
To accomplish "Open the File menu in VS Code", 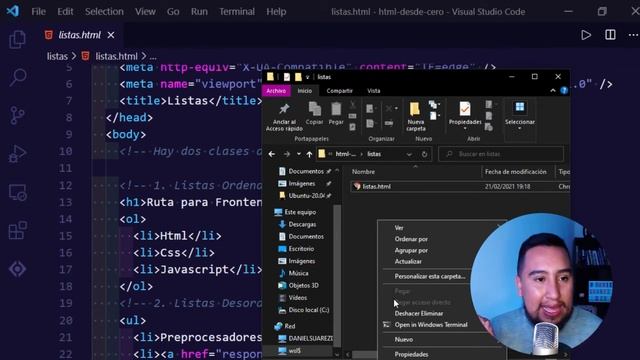I will (x=38, y=11).
